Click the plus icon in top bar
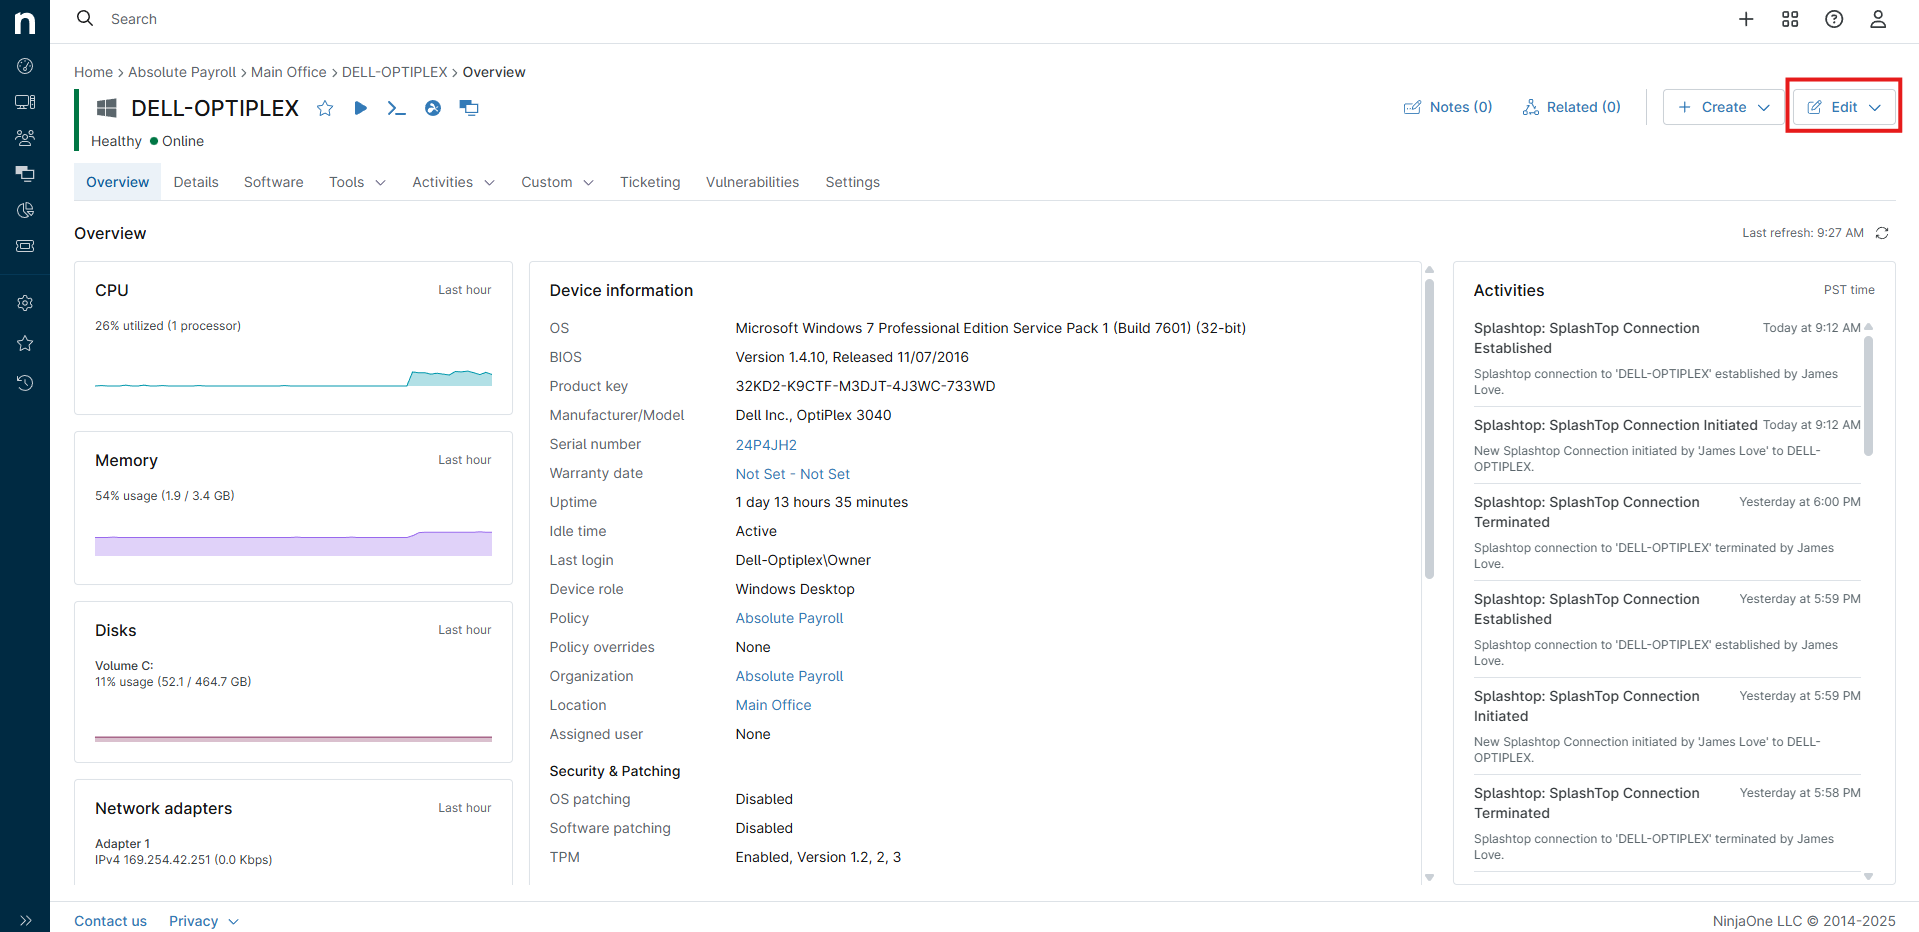Viewport: 1919px width, 932px height. pos(1746,19)
